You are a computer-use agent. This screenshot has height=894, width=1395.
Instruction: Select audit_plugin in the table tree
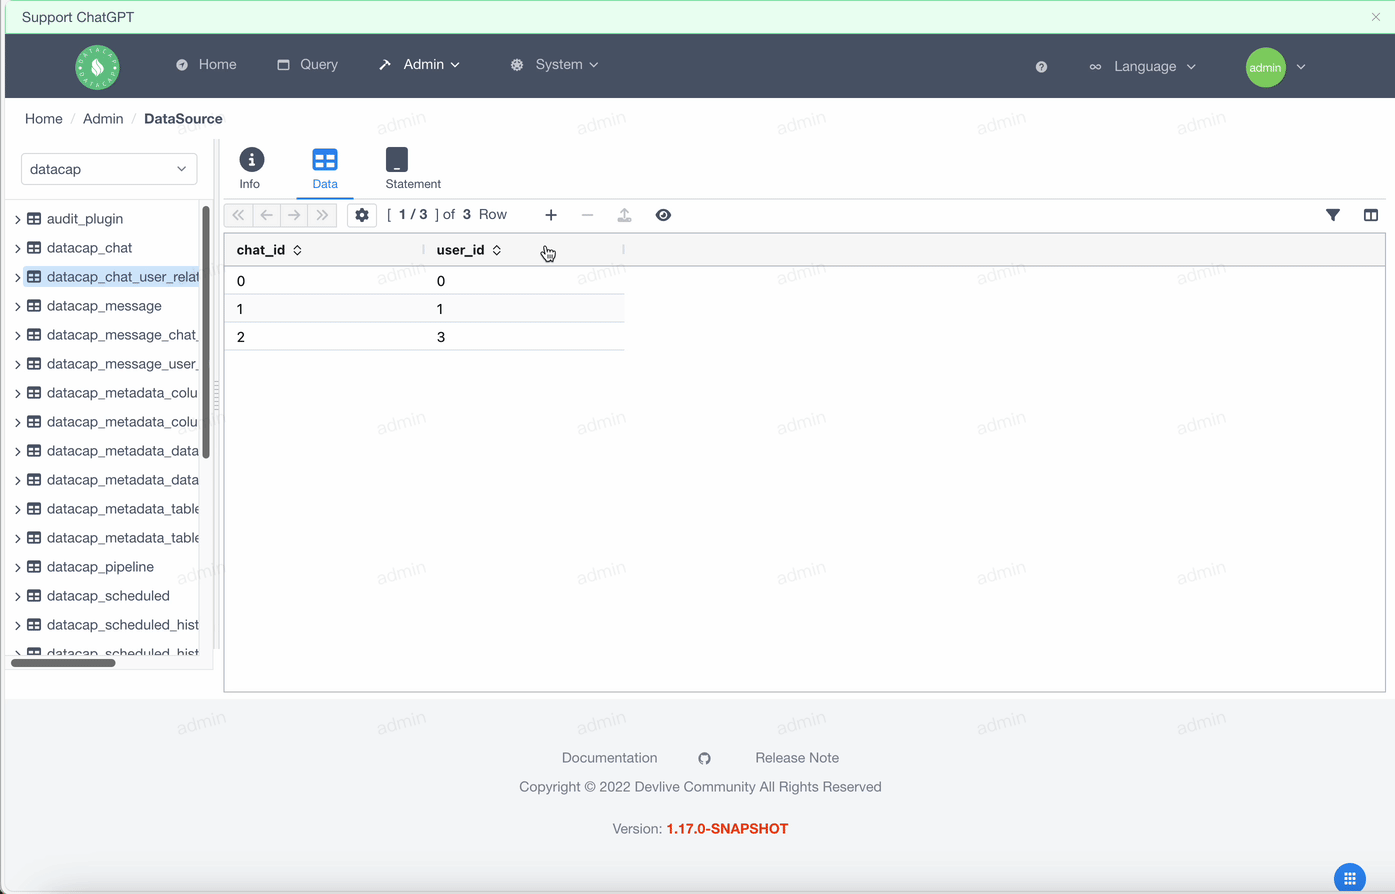(85, 219)
